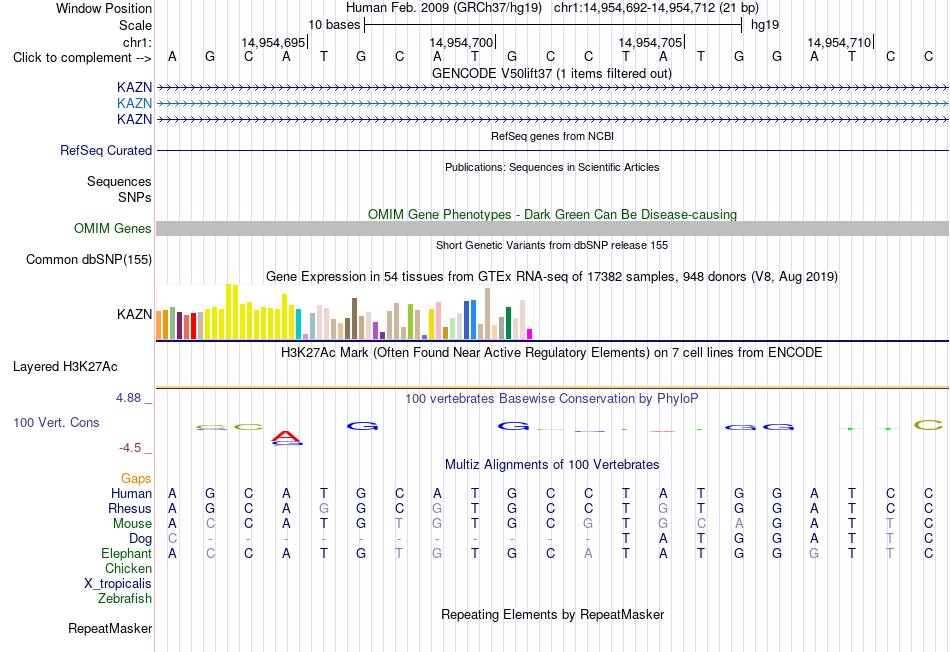Open the 'RefSeq genes from NCBI' track title
The height and width of the screenshot is (652, 950).
coord(553,136)
